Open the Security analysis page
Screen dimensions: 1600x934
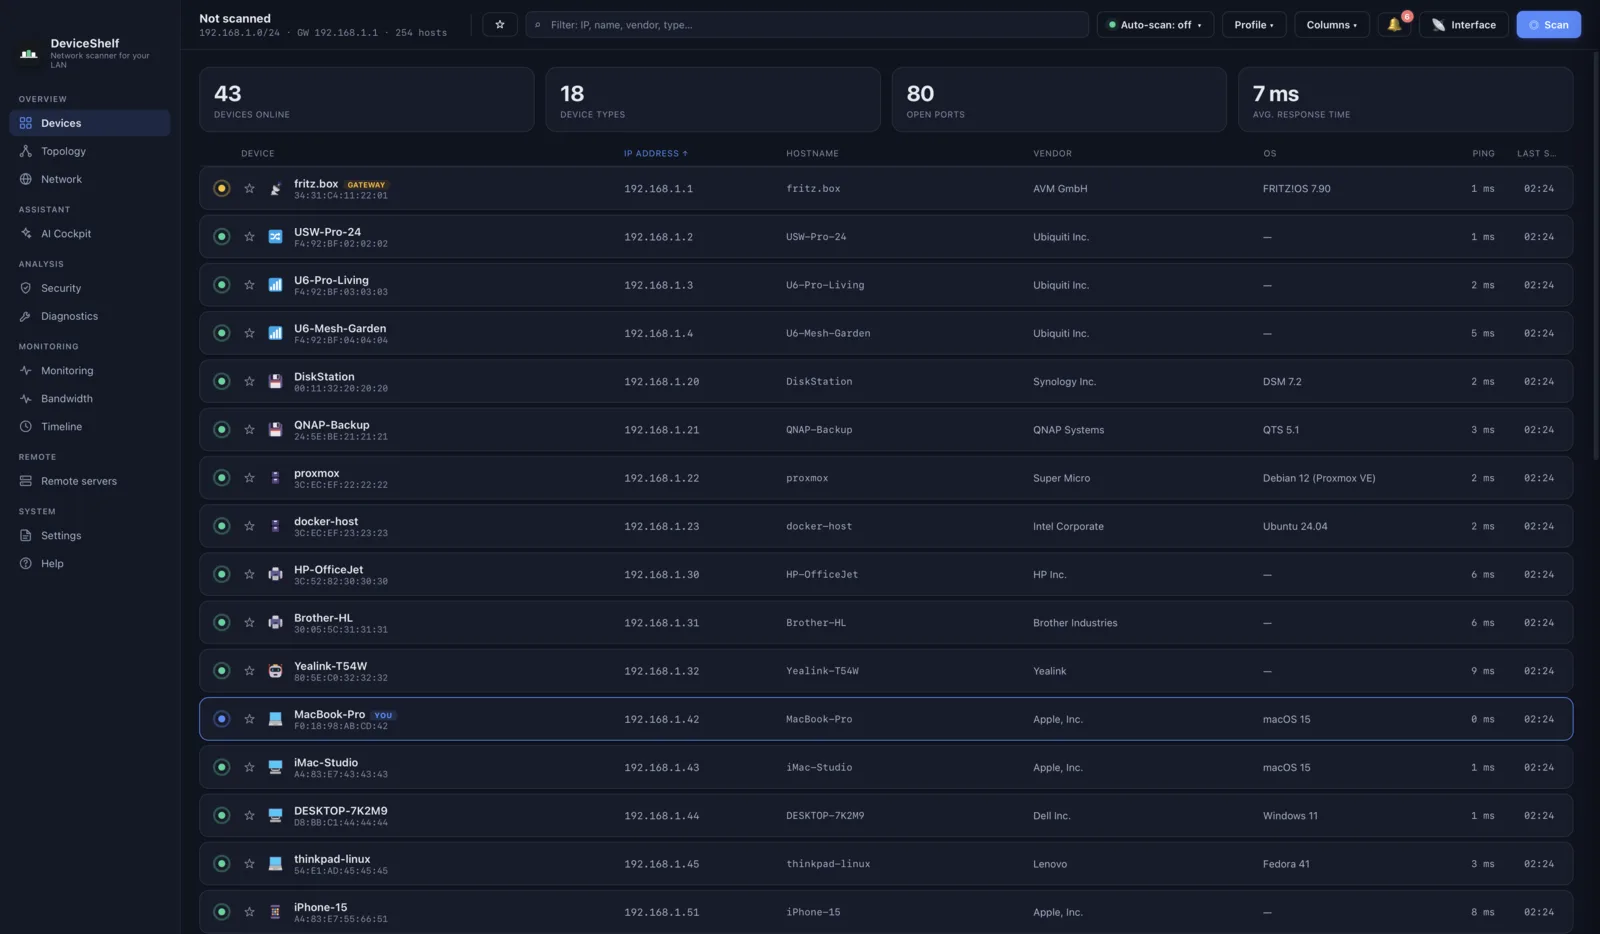point(90,288)
